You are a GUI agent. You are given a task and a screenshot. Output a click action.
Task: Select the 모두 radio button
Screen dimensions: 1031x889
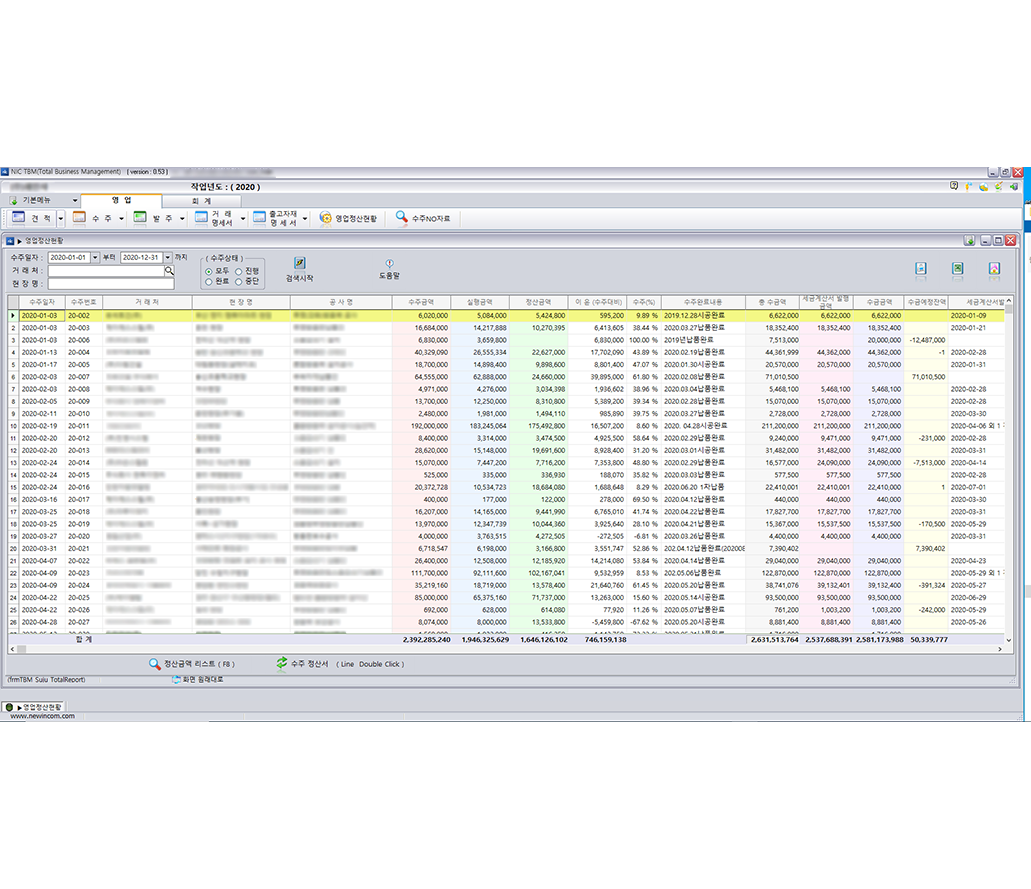point(209,271)
